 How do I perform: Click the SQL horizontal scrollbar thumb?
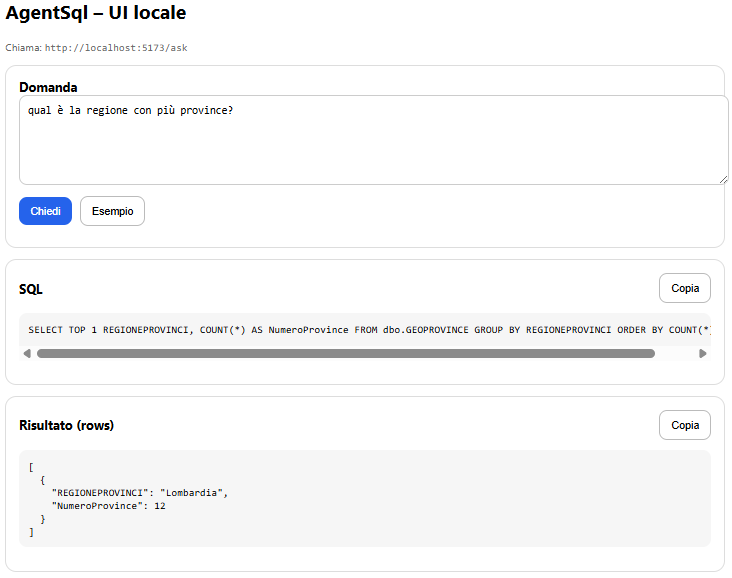tap(345, 353)
